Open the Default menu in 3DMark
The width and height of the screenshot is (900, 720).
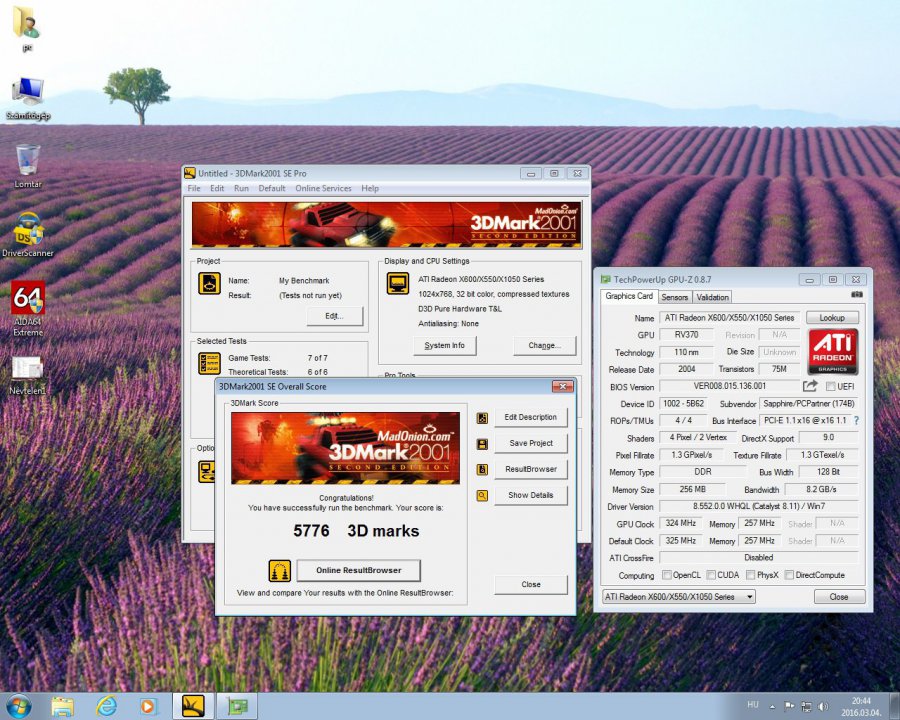point(271,188)
